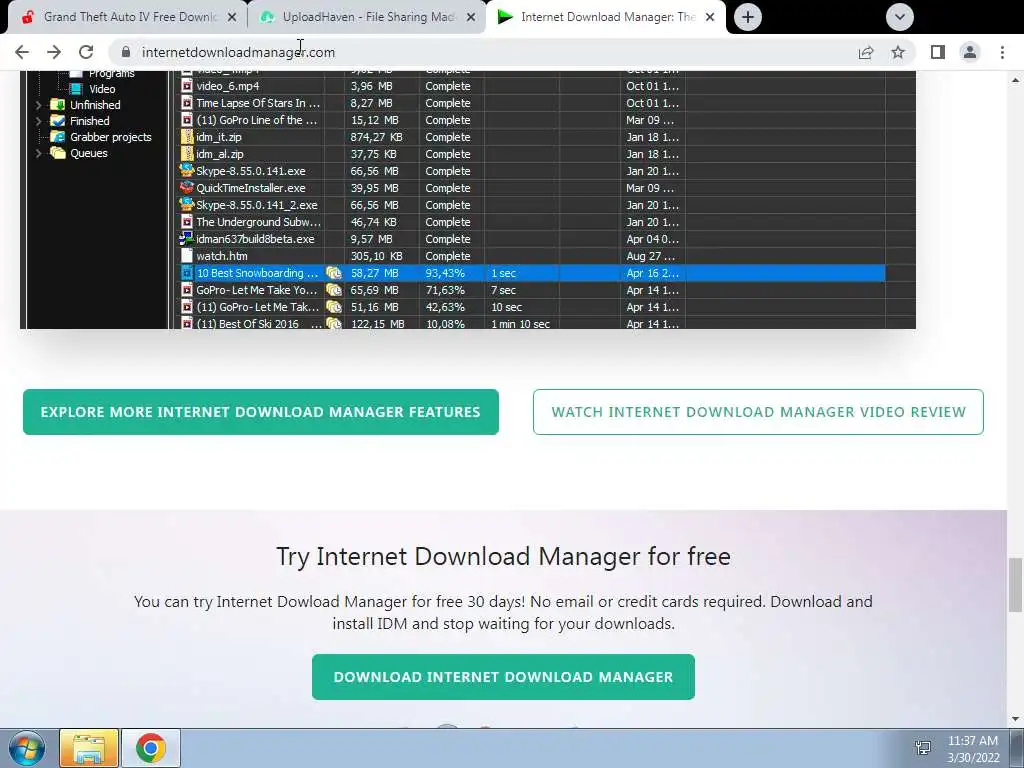The height and width of the screenshot is (768, 1024).
Task: Close the Internet Download Manager tab
Action: pyautogui.click(x=711, y=17)
